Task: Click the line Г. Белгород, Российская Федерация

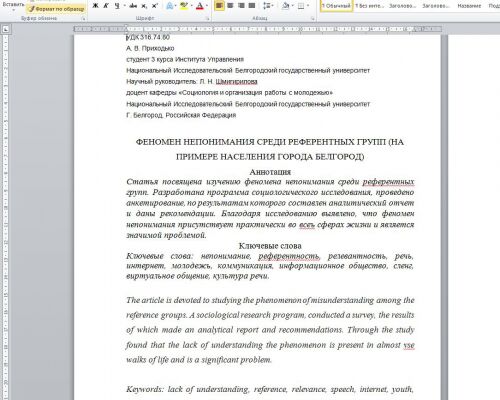Action: (x=181, y=115)
